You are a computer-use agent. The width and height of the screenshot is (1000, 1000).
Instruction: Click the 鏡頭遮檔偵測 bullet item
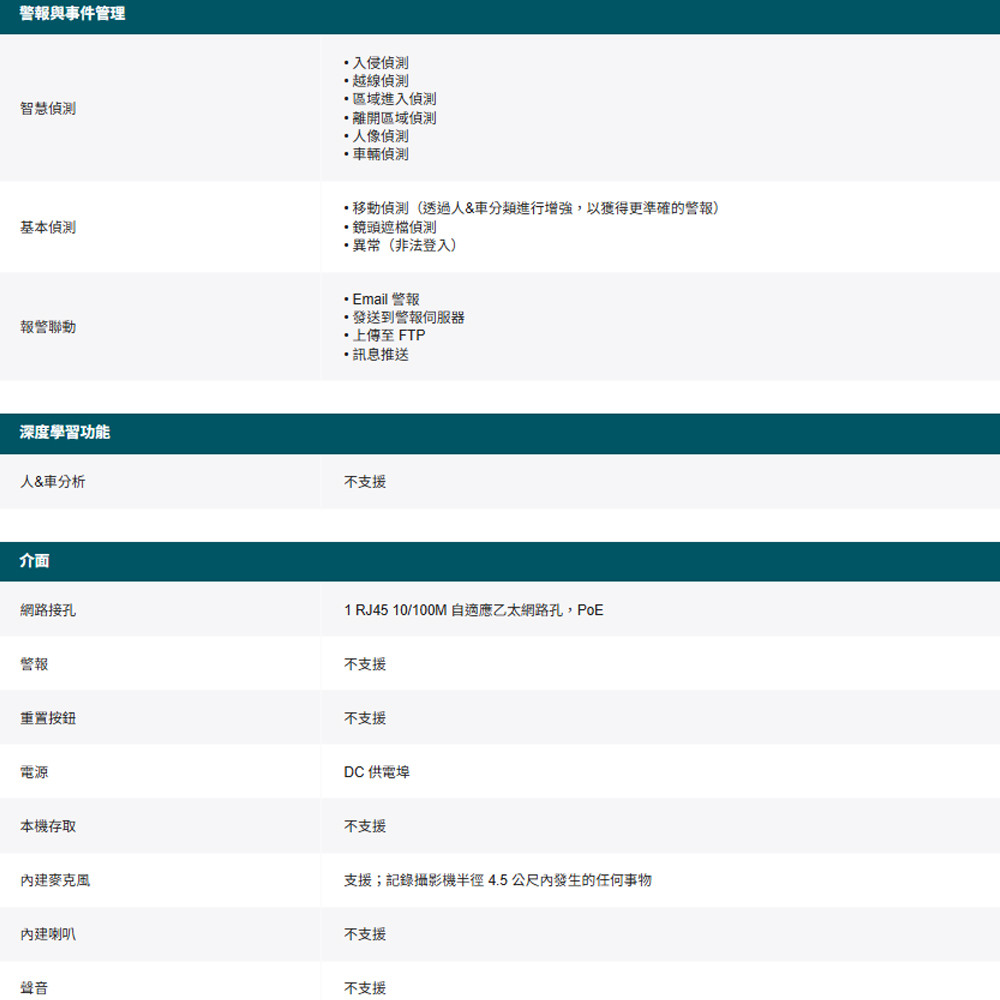(x=394, y=227)
